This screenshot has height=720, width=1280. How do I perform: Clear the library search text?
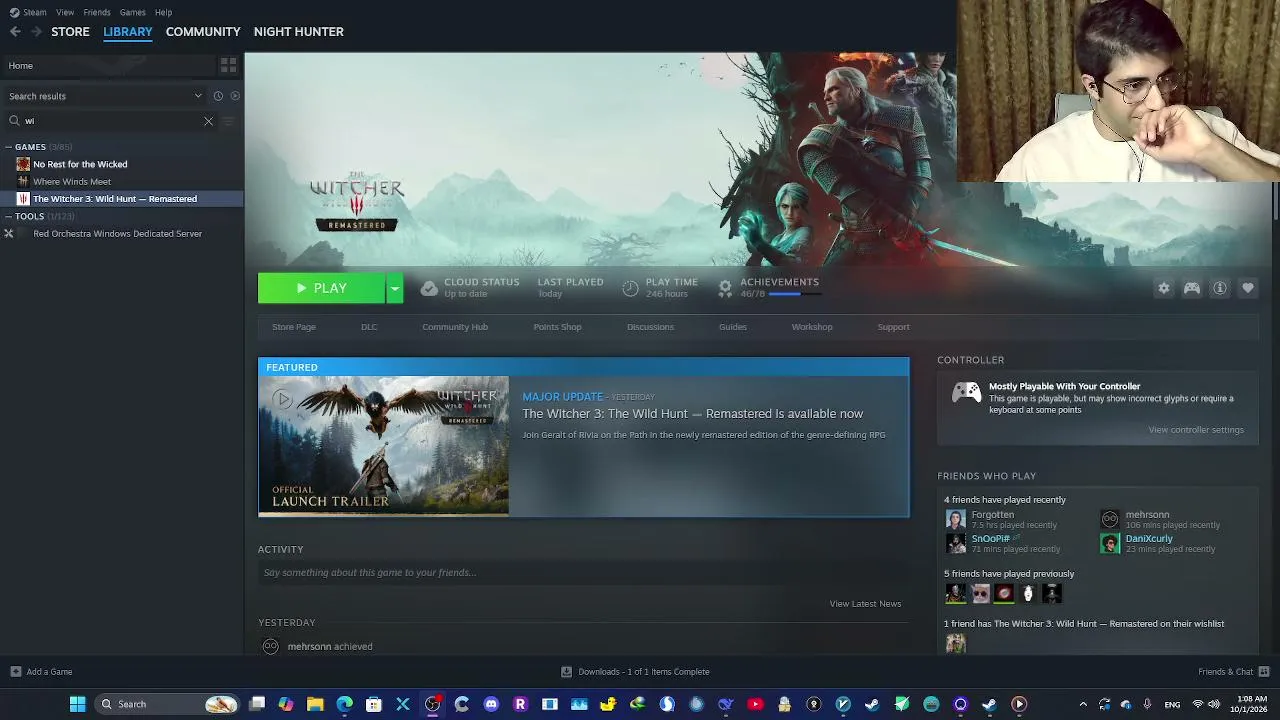click(x=208, y=121)
